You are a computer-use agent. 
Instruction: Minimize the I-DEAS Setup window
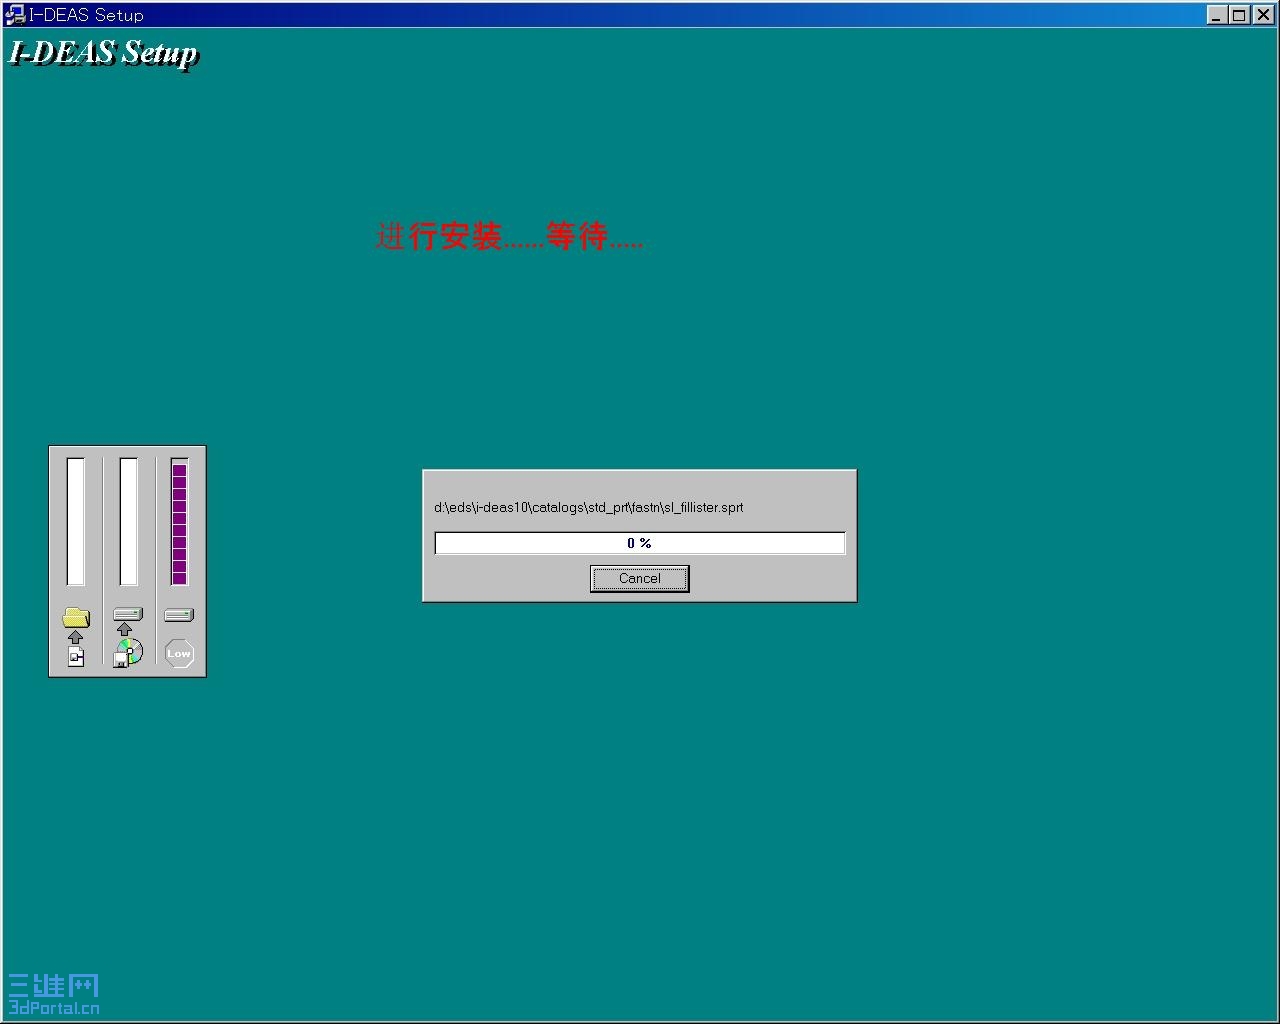coord(1217,15)
